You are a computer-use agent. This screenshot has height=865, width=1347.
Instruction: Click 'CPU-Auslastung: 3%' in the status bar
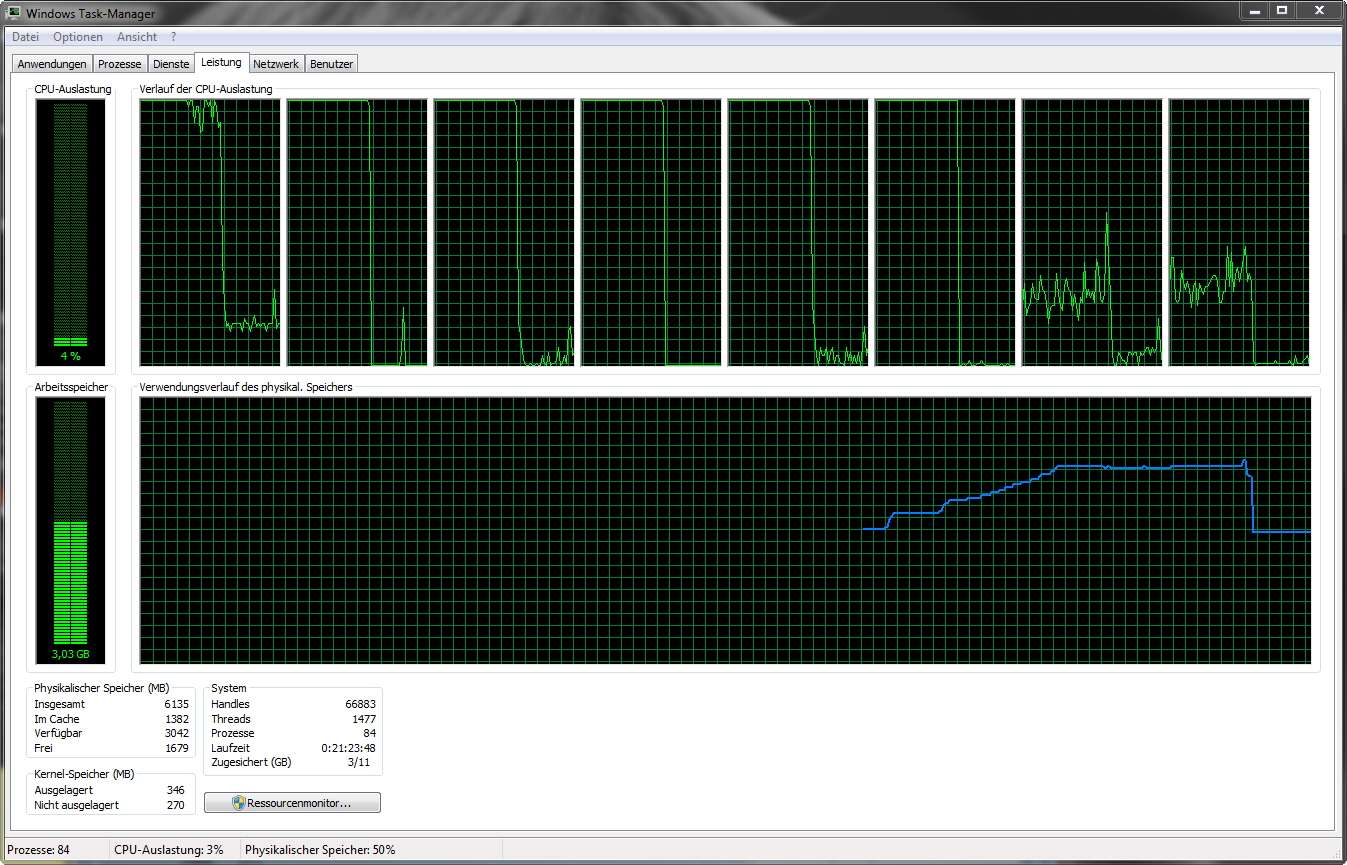pos(169,850)
